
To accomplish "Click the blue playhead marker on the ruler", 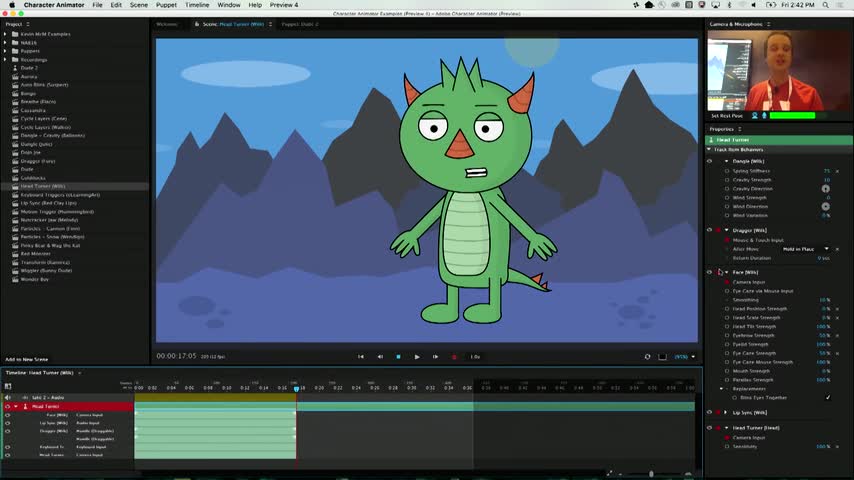I will point(296,389).
